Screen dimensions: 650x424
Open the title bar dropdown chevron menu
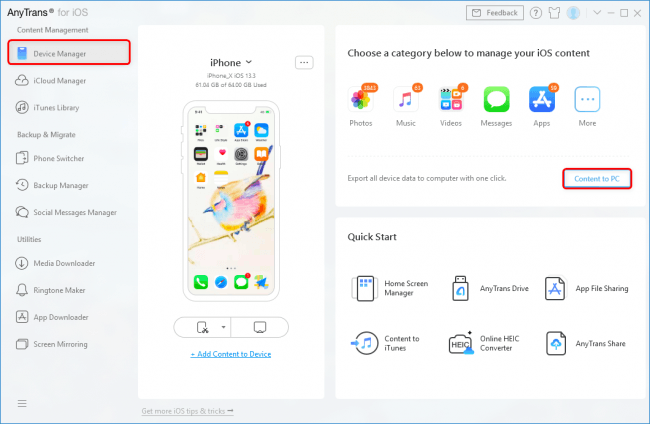pyautogui.click(x=597, y=13)
